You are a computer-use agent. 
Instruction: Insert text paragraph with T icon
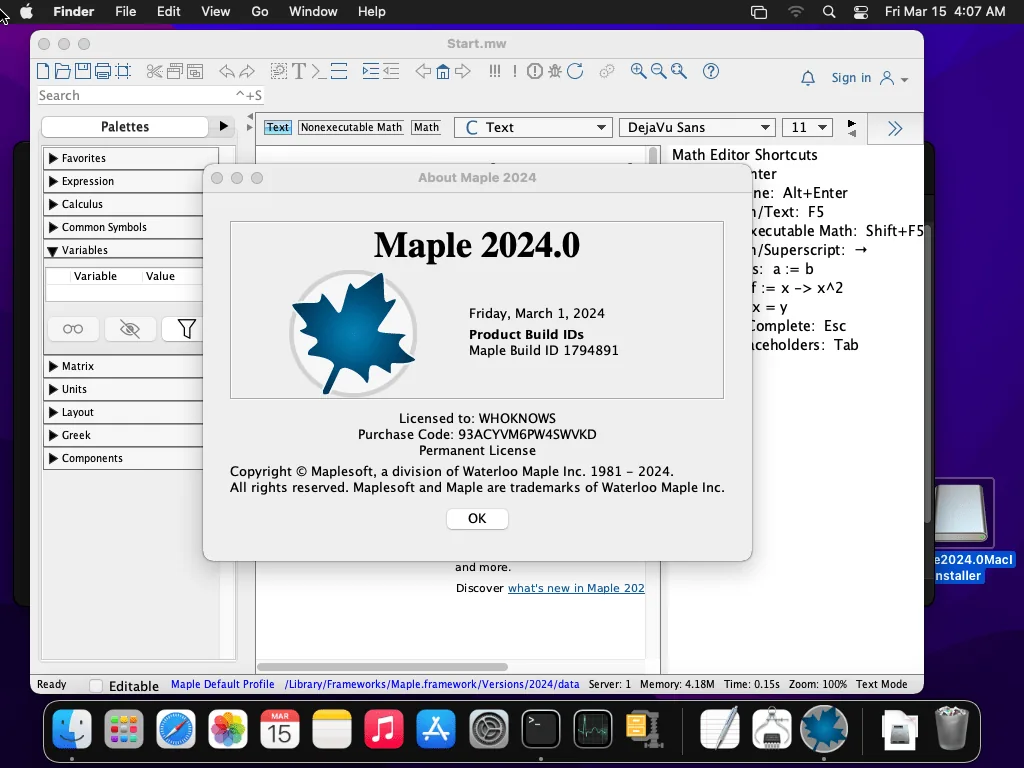[x=299, y=71]
